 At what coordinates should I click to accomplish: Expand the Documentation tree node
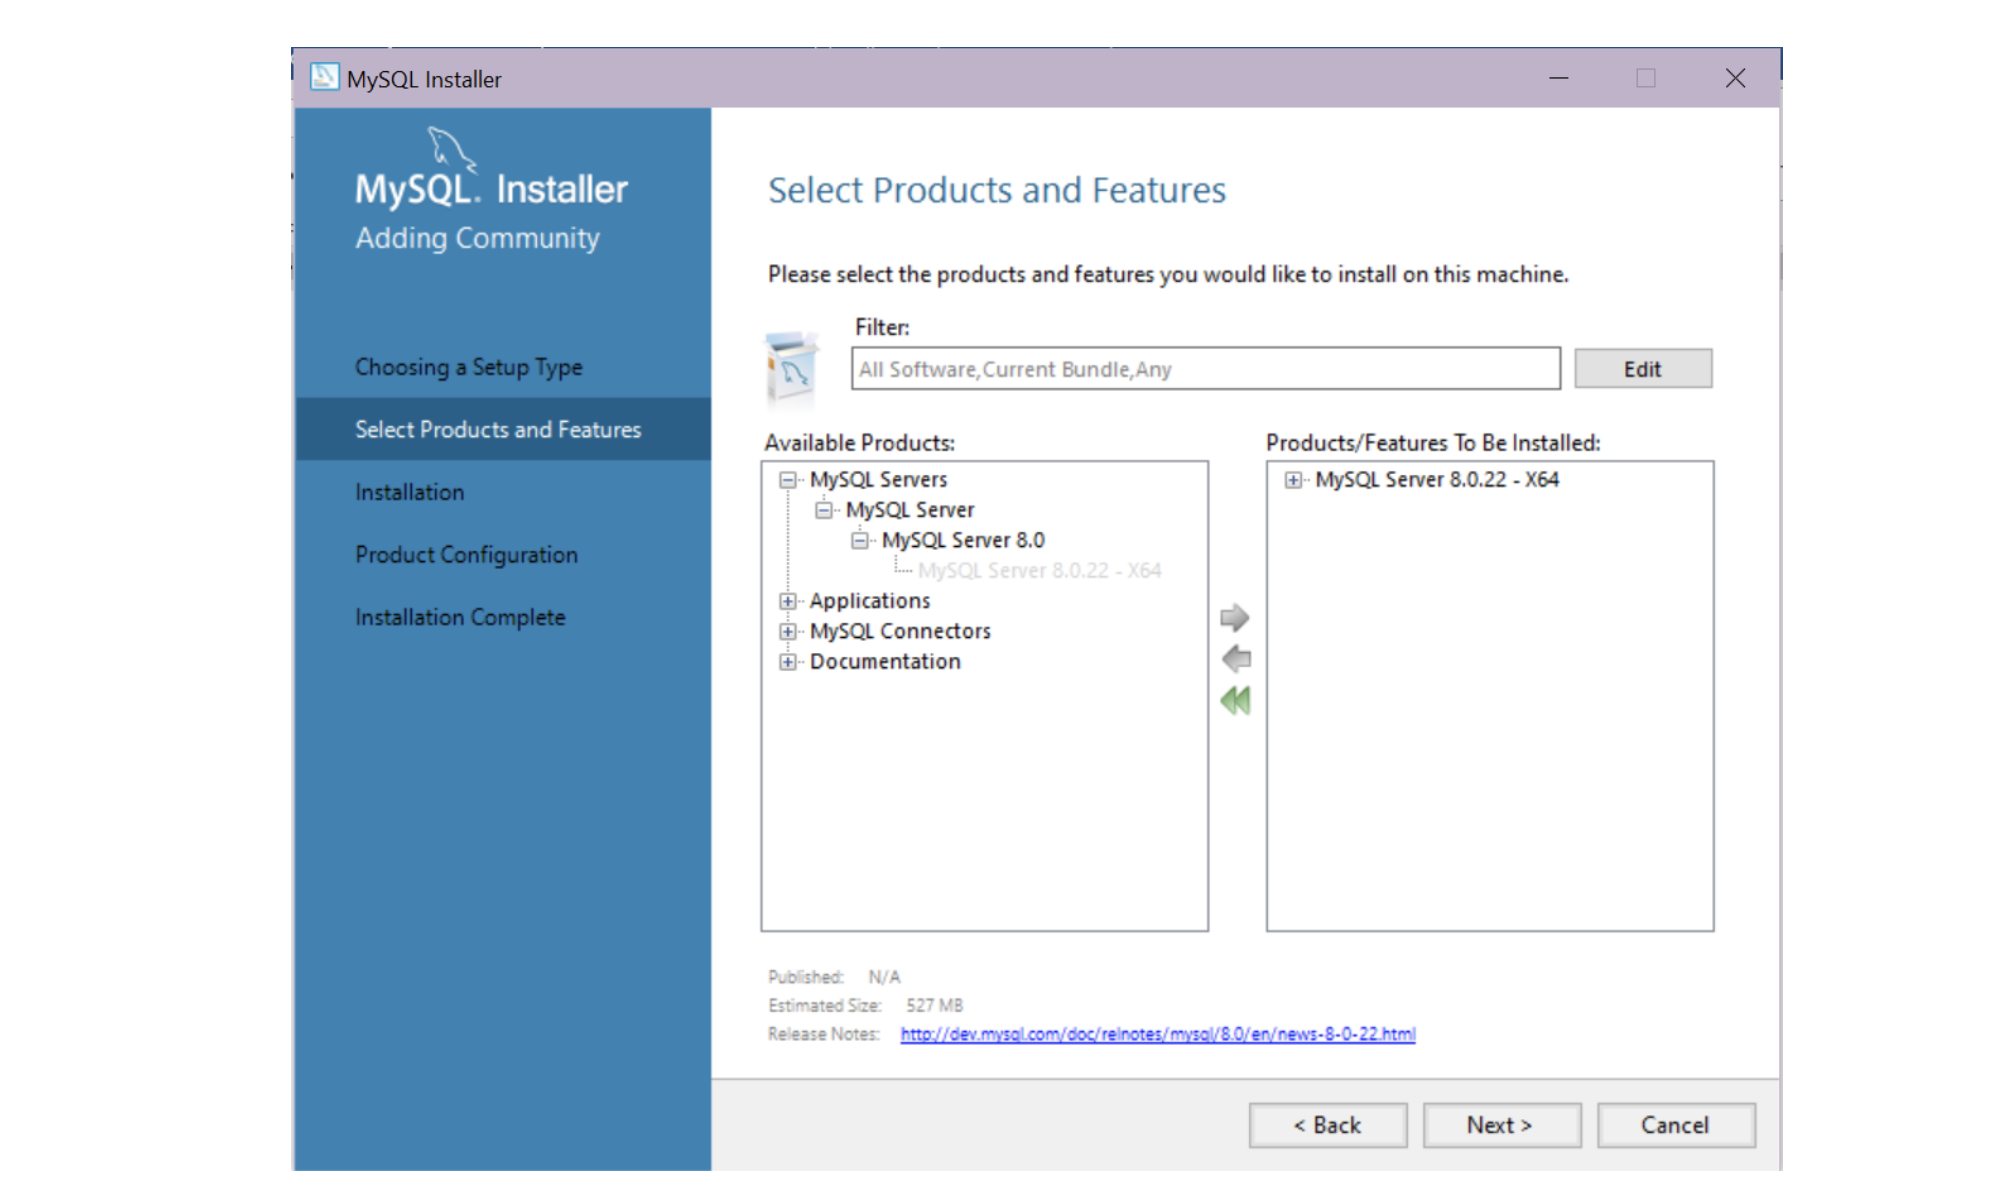tap(788, 662)
